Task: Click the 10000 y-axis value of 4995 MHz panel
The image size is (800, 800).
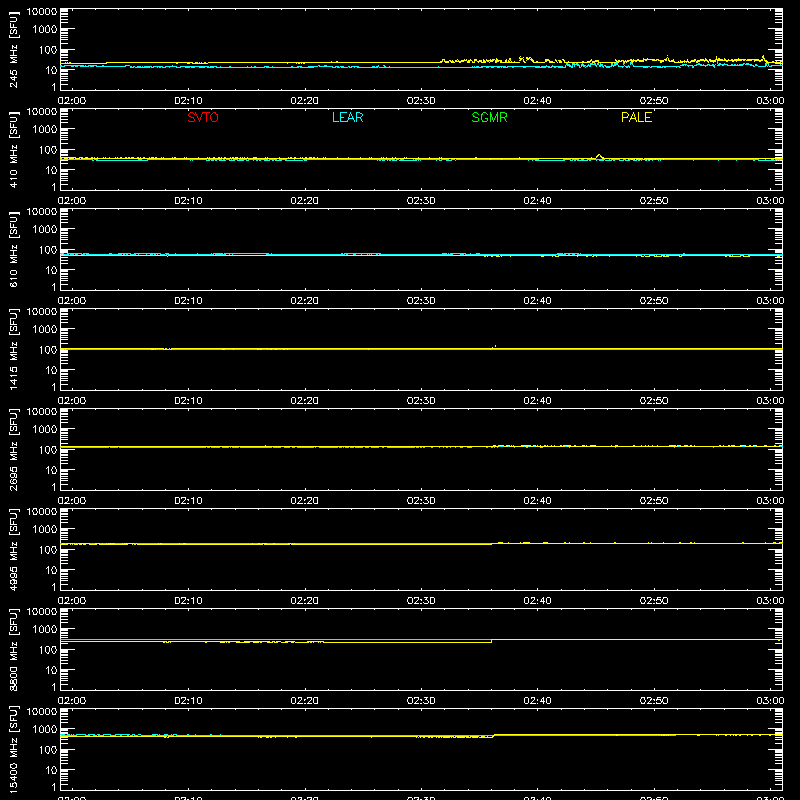Action: [x=42, y=512]
